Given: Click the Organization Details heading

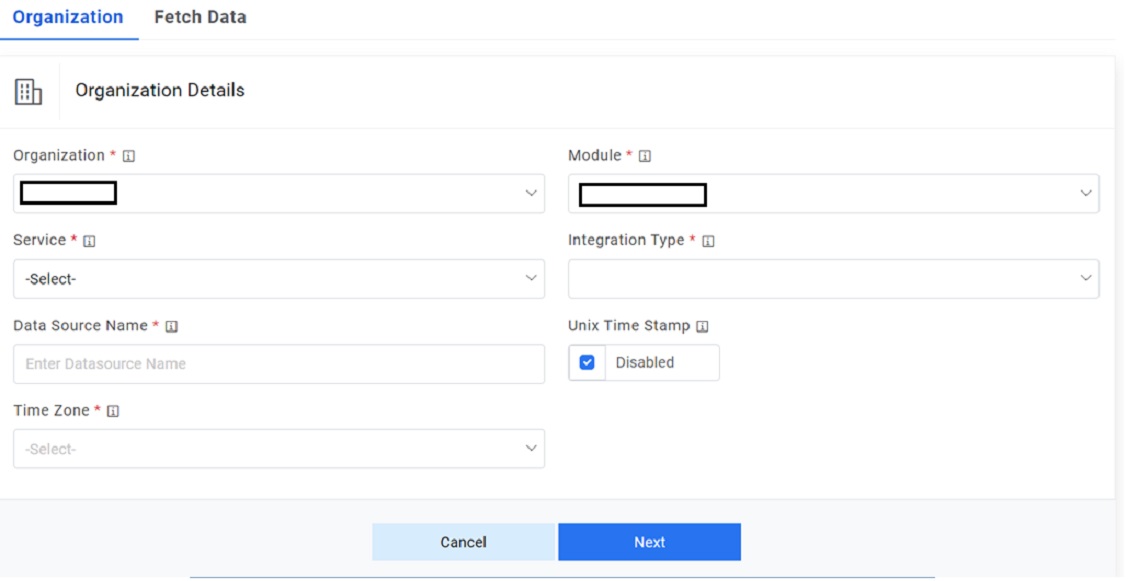Looking at the screenshot, I should point(160,91).
